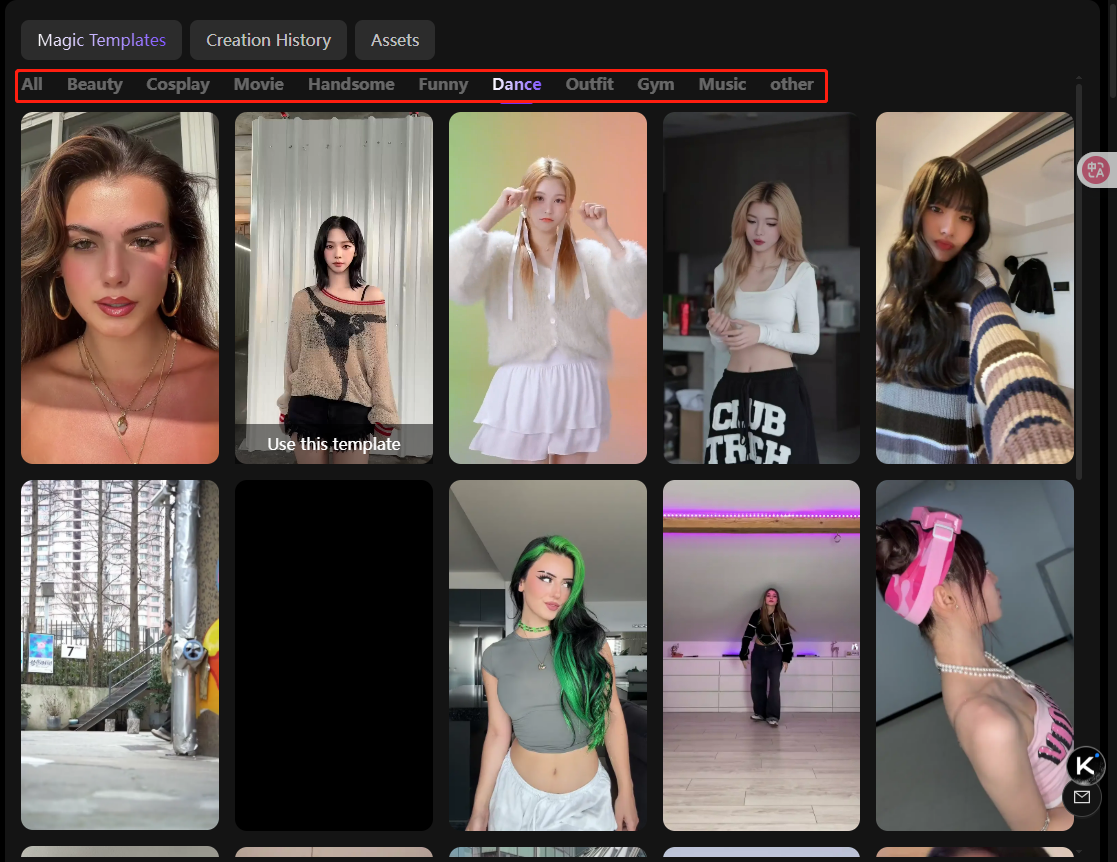Click the Use this template button
Viewport: 1117px width, 862px height.
pos(333,444)
